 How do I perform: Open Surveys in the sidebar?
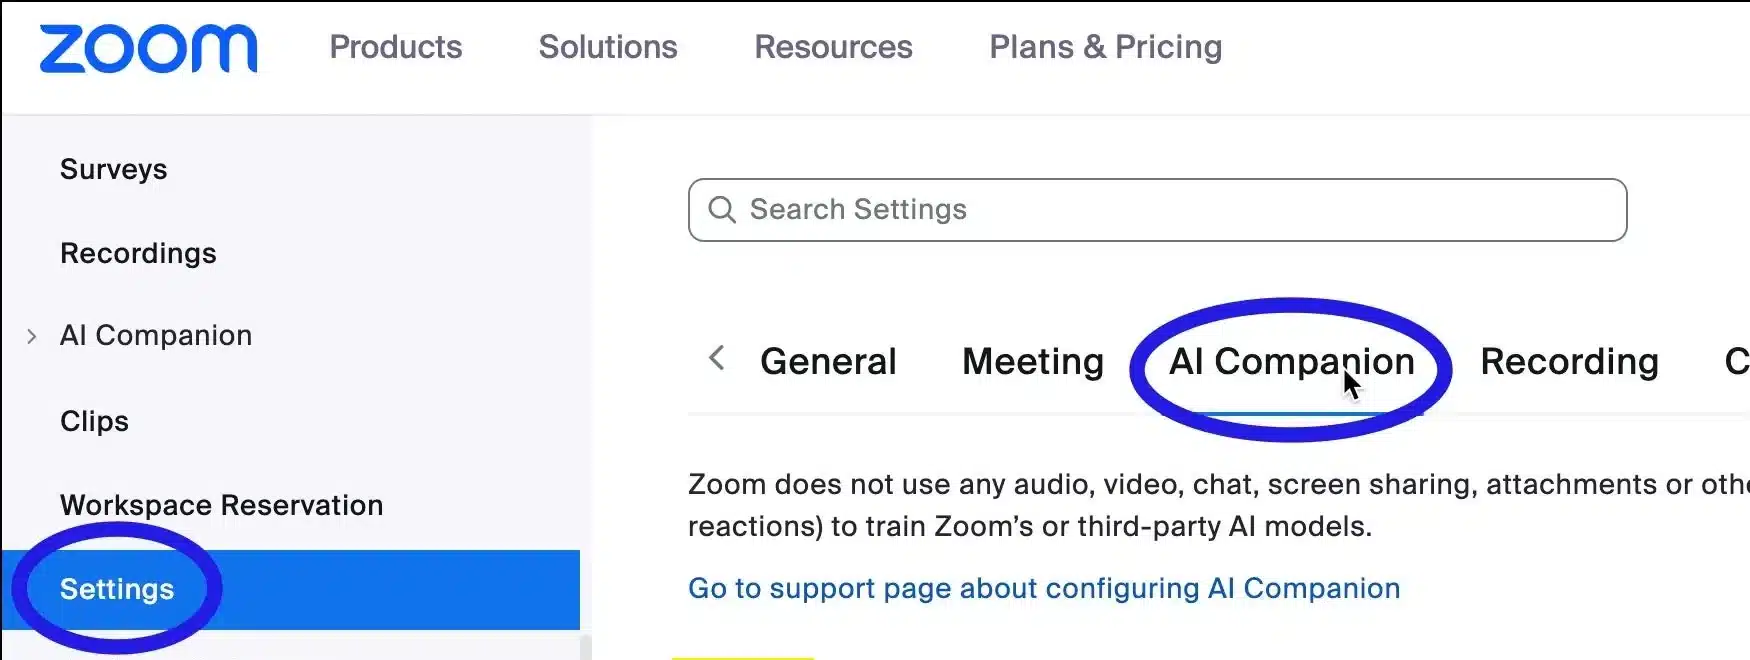(114, 170)
